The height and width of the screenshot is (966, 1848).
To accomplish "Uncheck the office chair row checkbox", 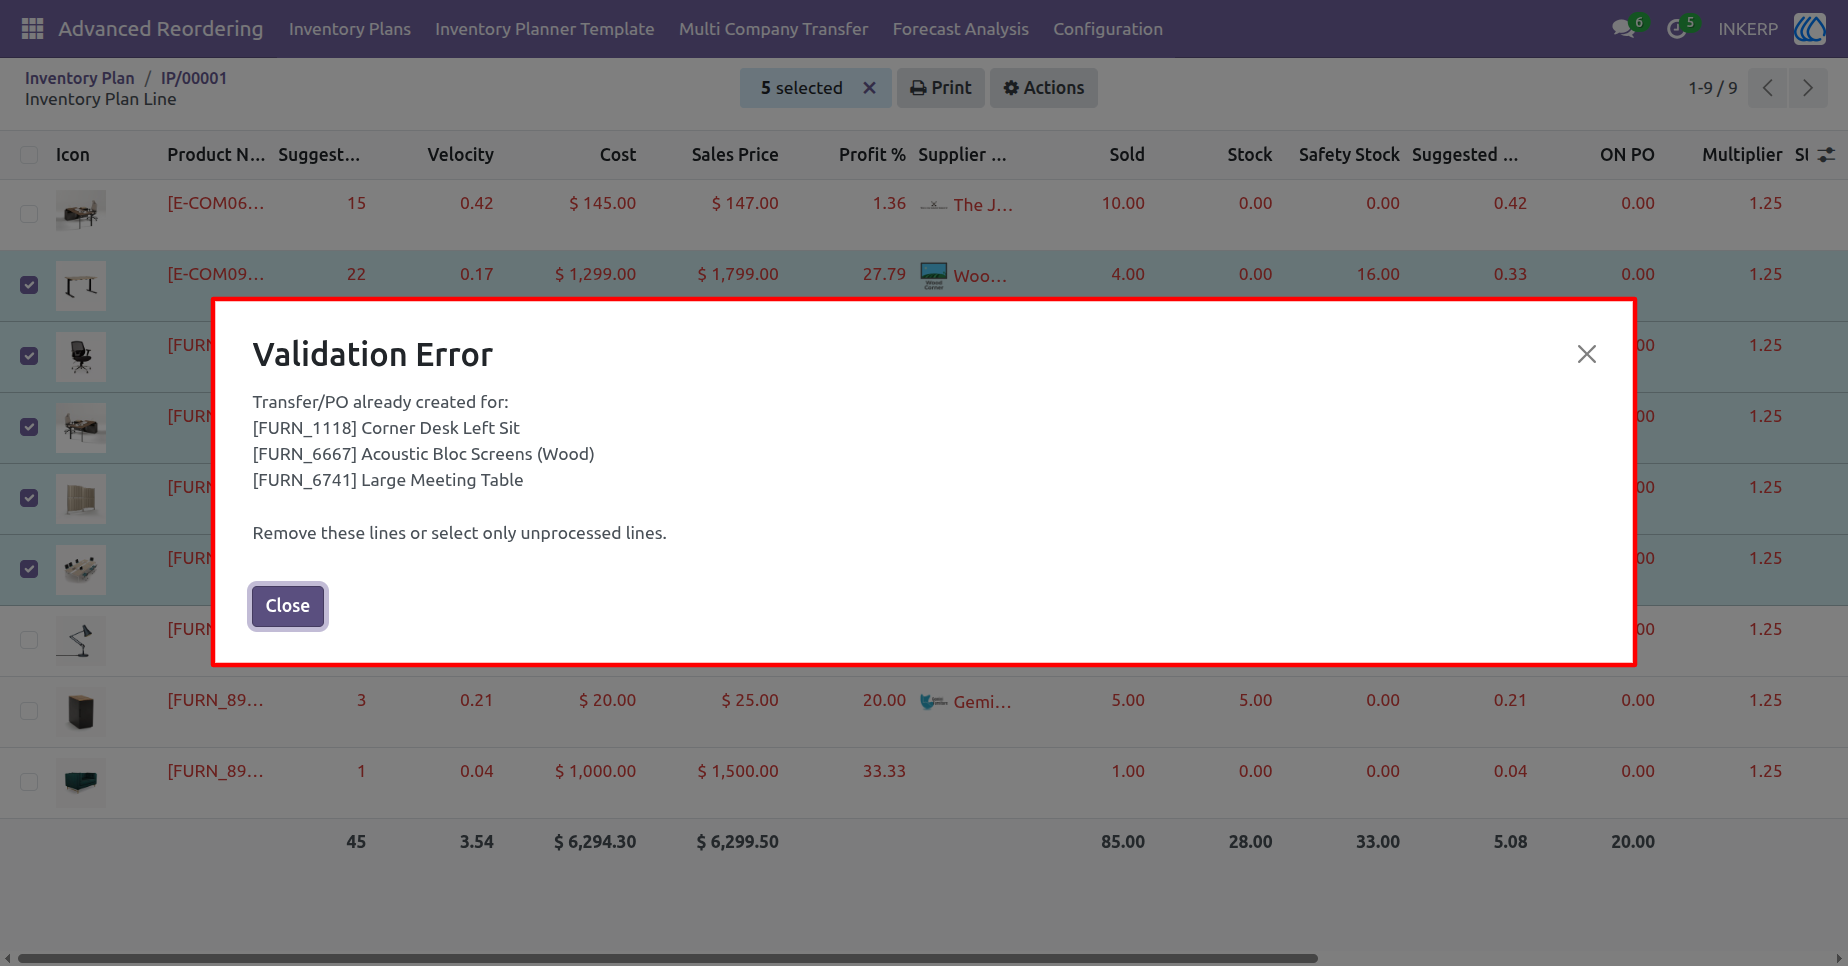I will [x=29, y=356].
